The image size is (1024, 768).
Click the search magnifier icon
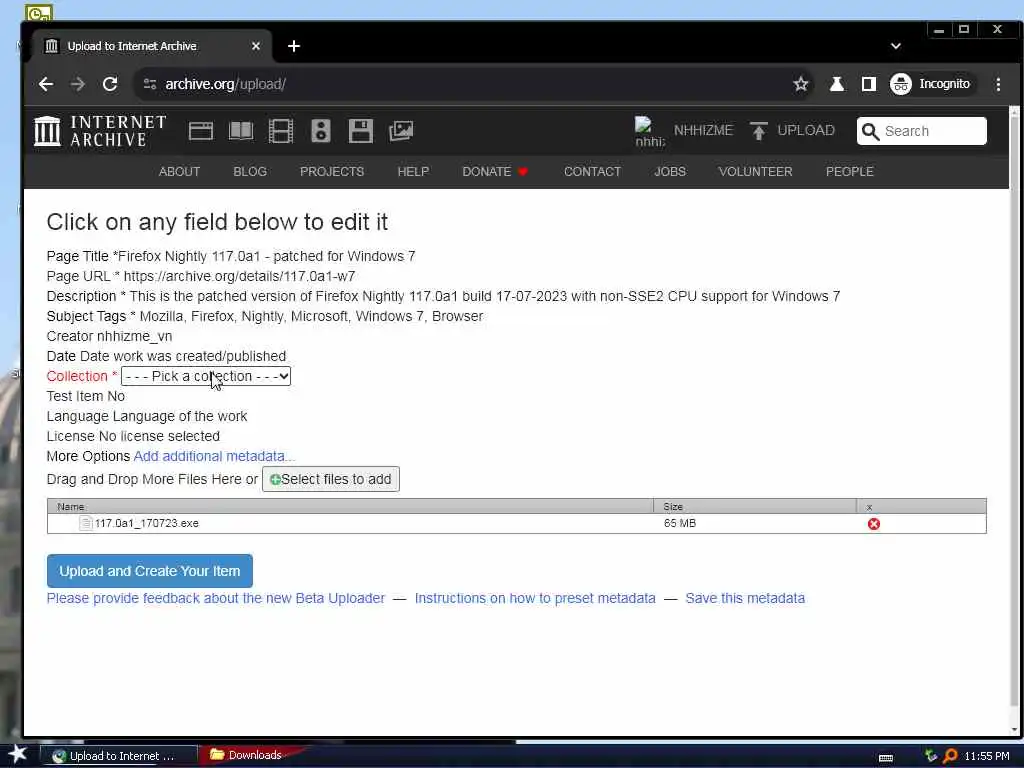pyautogui.click(x=870, y=131)
